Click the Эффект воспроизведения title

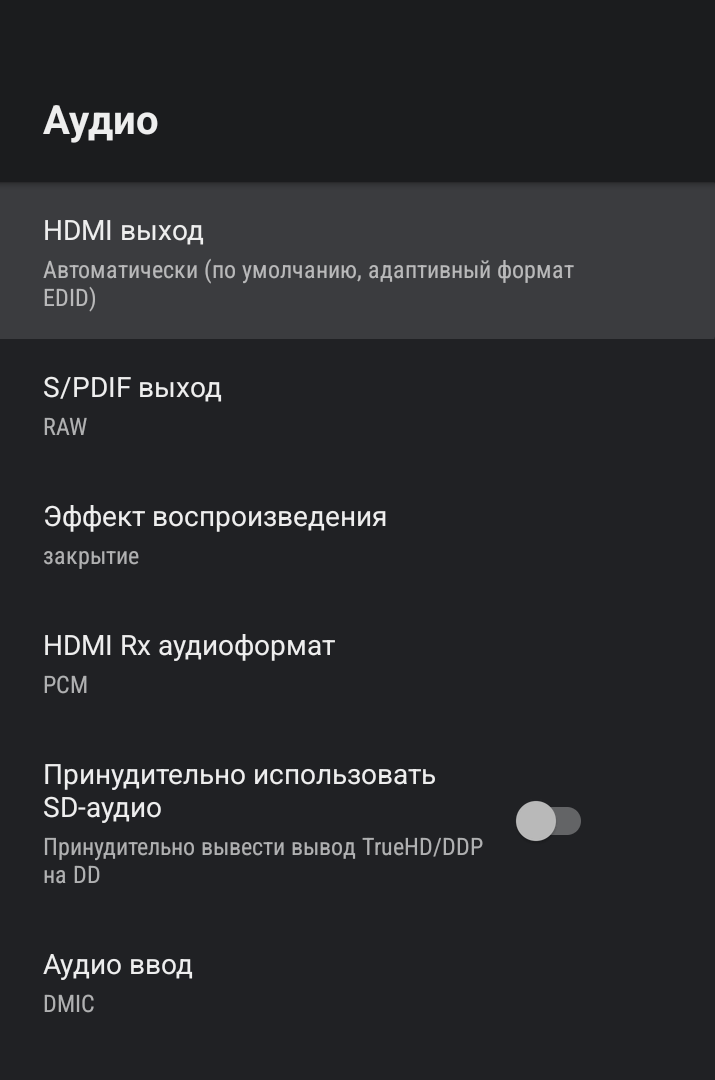214,517
